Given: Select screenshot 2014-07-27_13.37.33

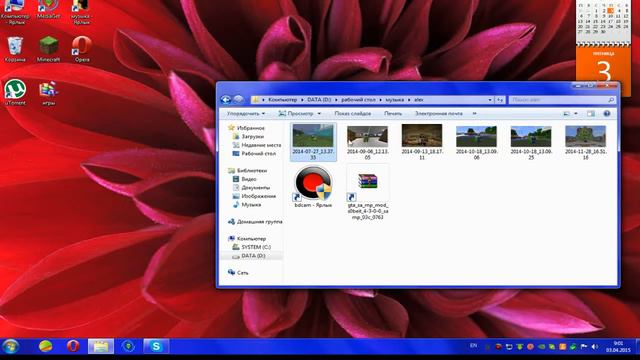Looking at the screenshot, I should tap(313, 142).
